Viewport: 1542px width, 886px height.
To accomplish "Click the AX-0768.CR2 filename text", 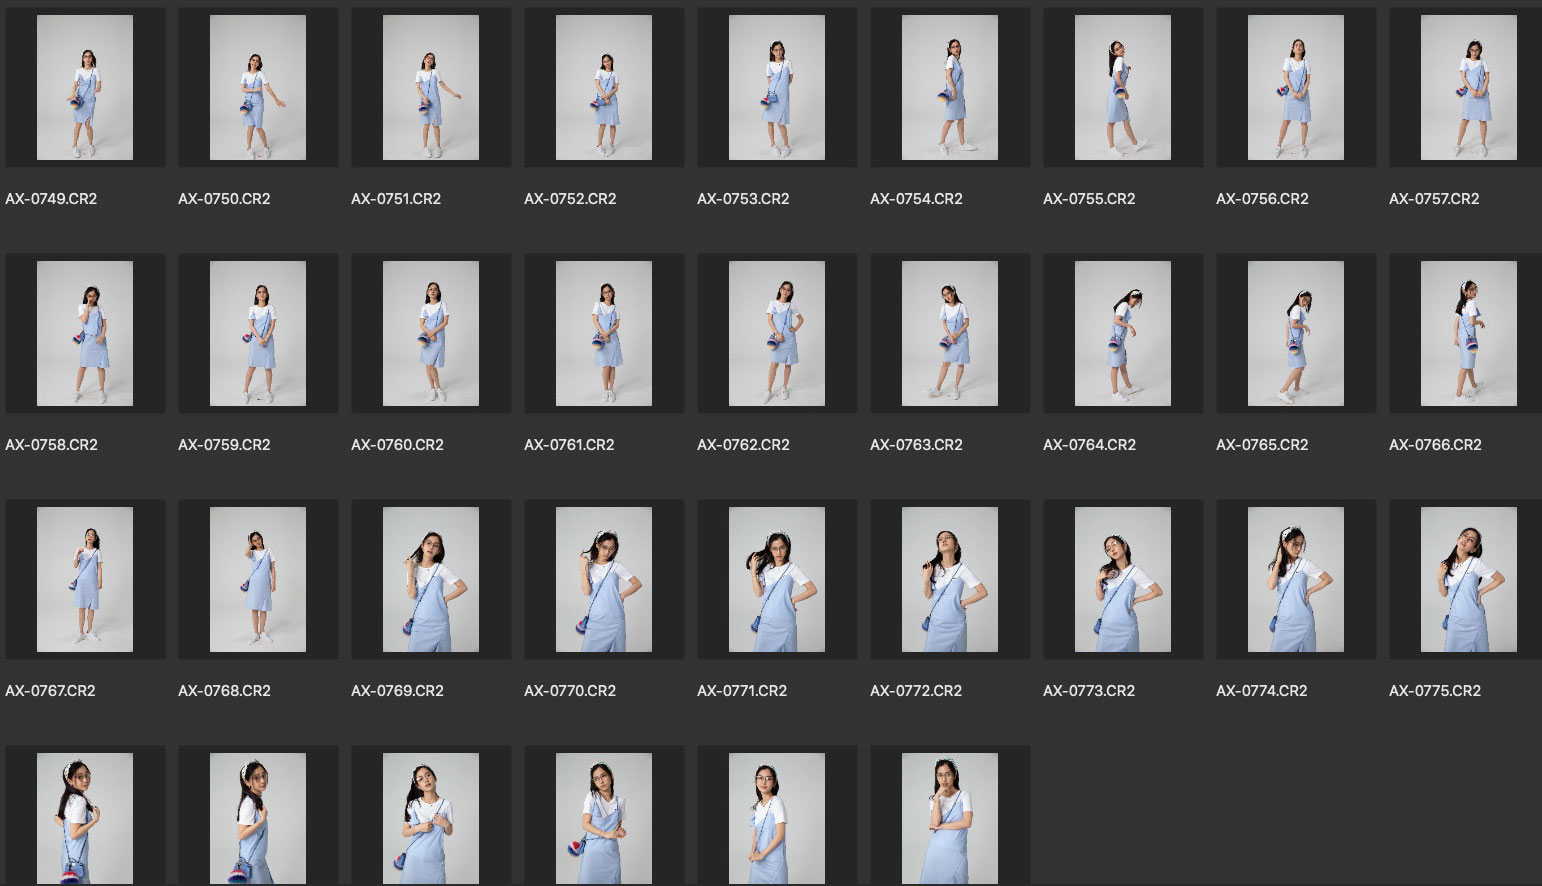I will tap(224, 691).
